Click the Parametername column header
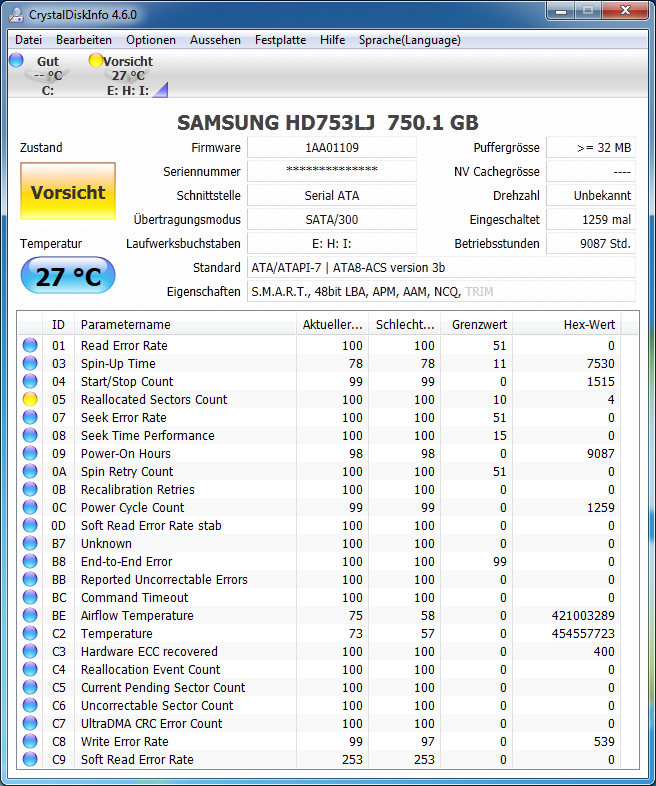 tap(185, 324)
